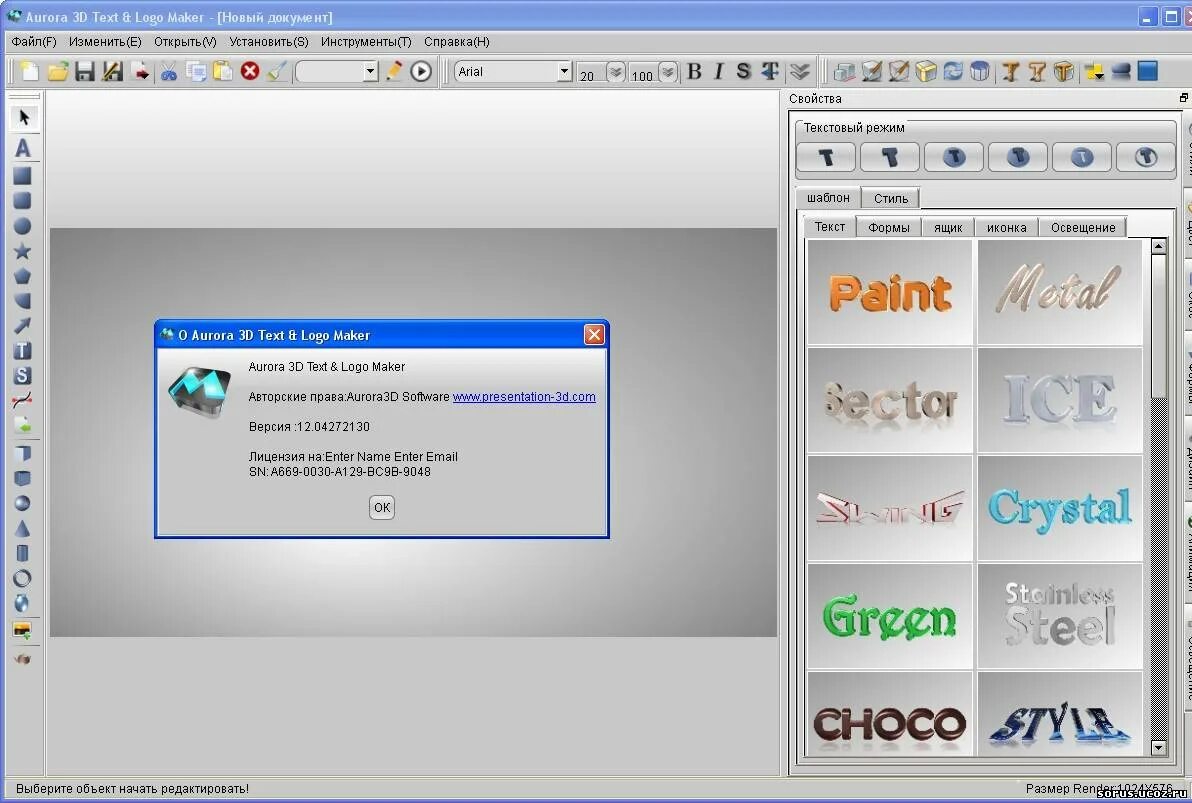Add a cylinder from the left toolbar
Viewport: 1192px width, 803px height.
(x=23, y=554)
